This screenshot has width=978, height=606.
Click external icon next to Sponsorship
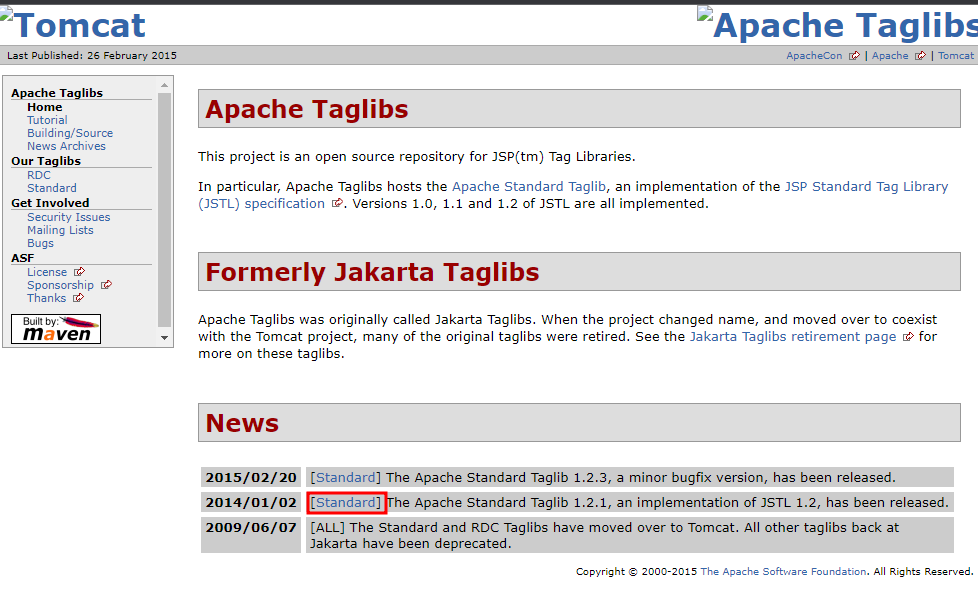point(106,285)
